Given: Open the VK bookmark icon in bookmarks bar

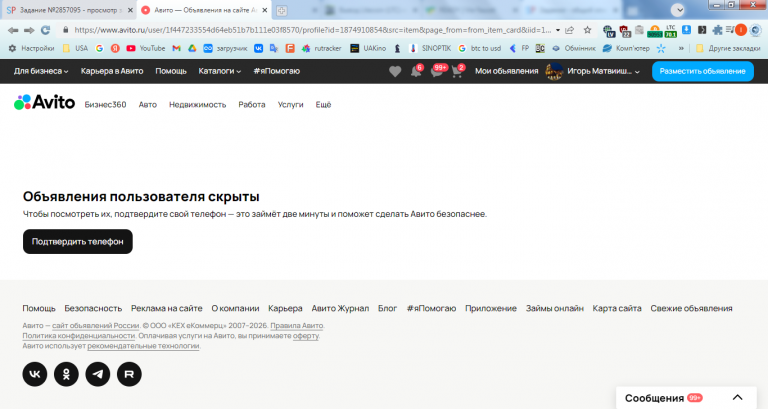Looking at the screenshot, I should click(258, 48).
